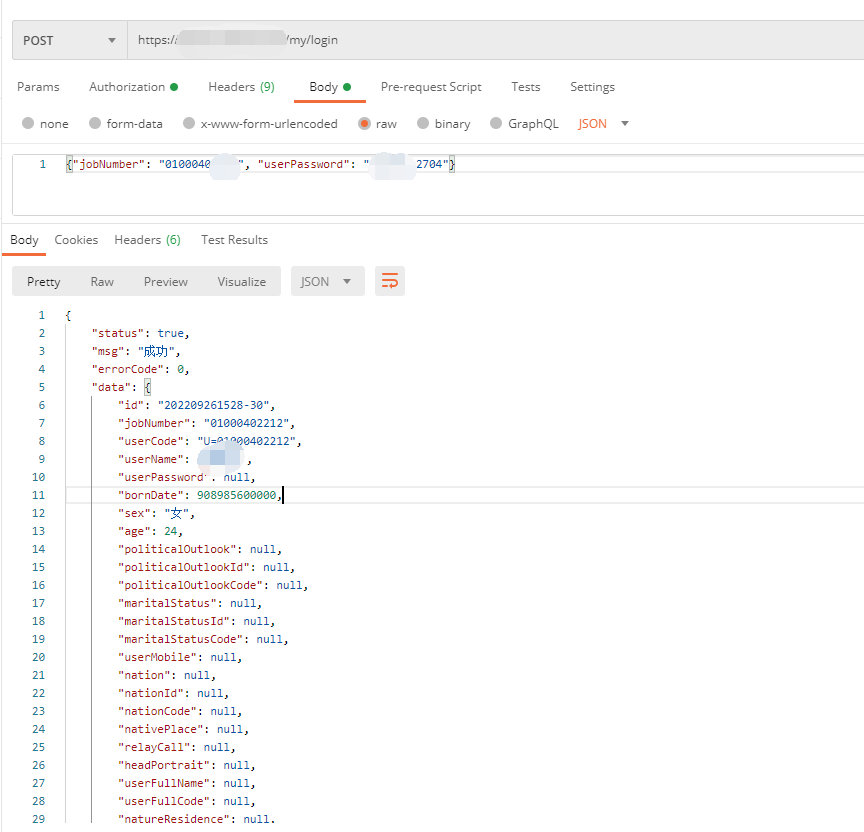Select the Pretty view button

pos(44,282)
